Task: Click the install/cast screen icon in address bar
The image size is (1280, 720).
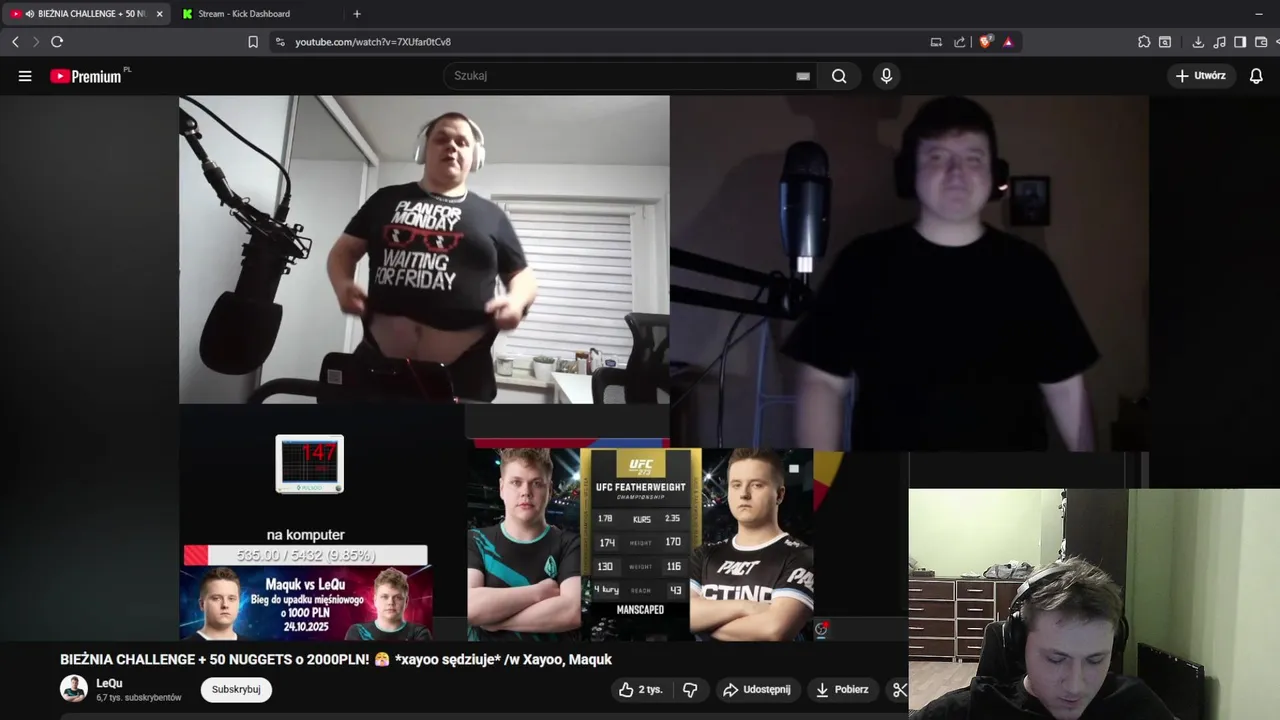Action: (x=936, y=42)
